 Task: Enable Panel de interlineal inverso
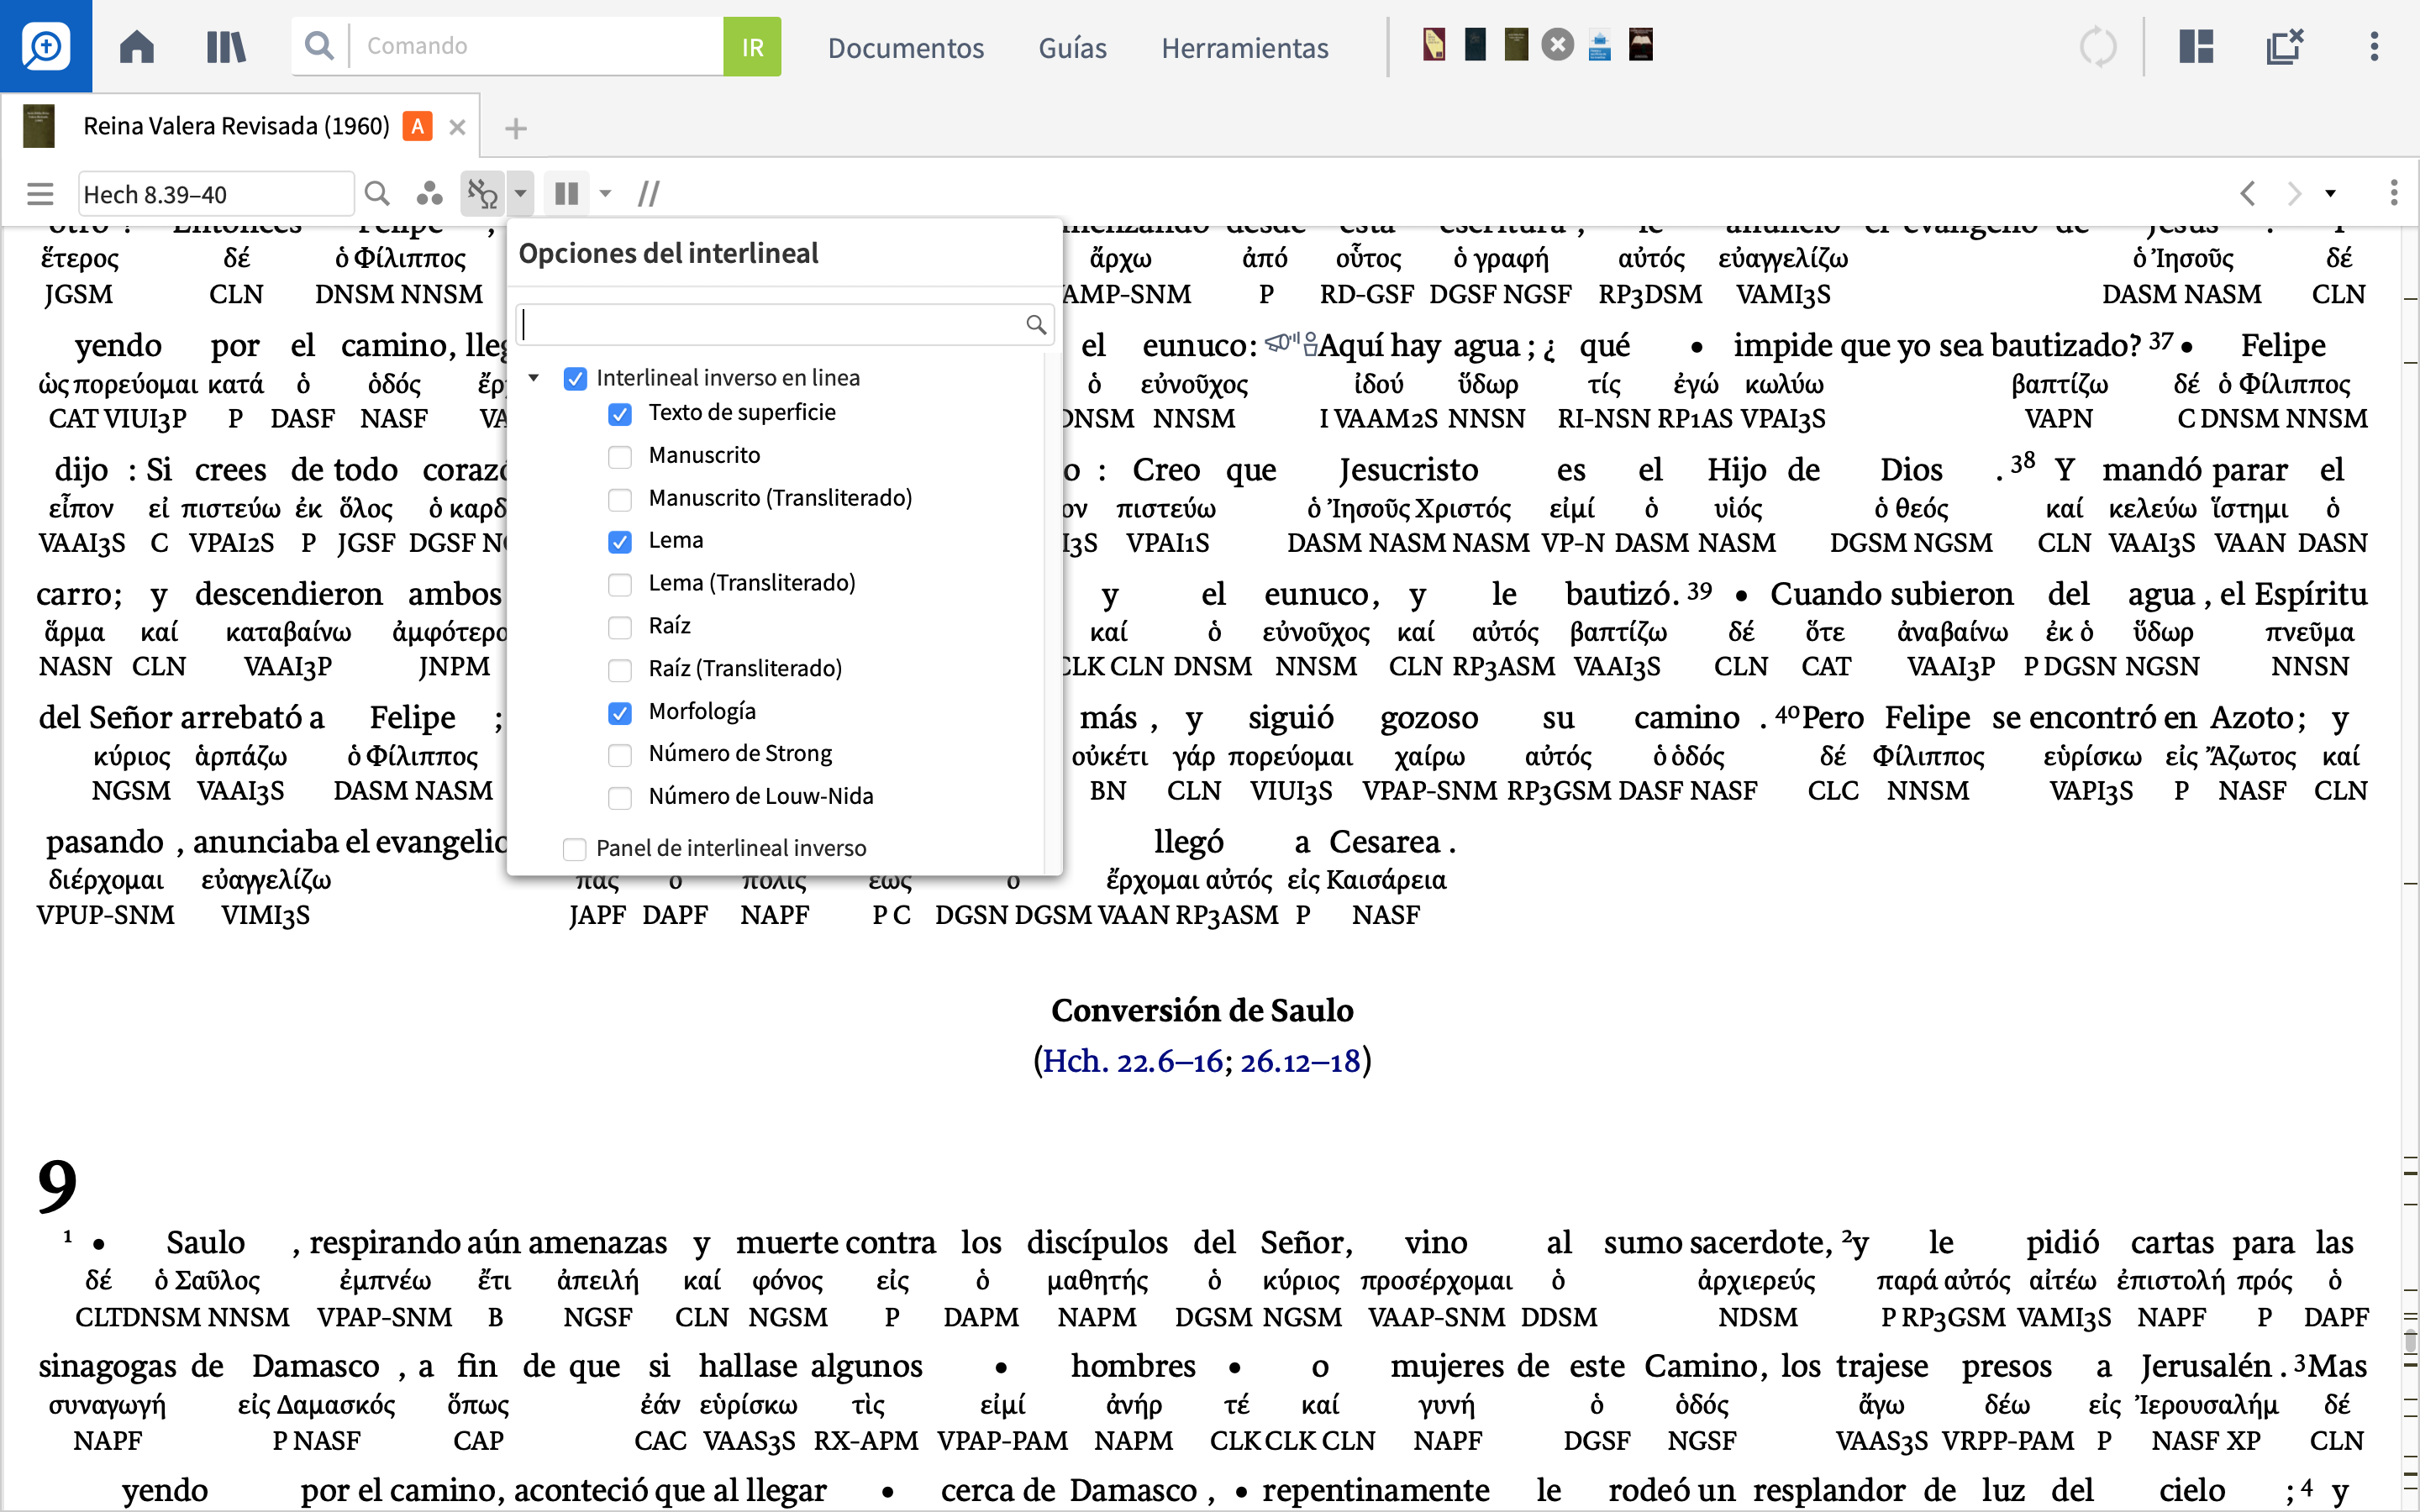575,849
